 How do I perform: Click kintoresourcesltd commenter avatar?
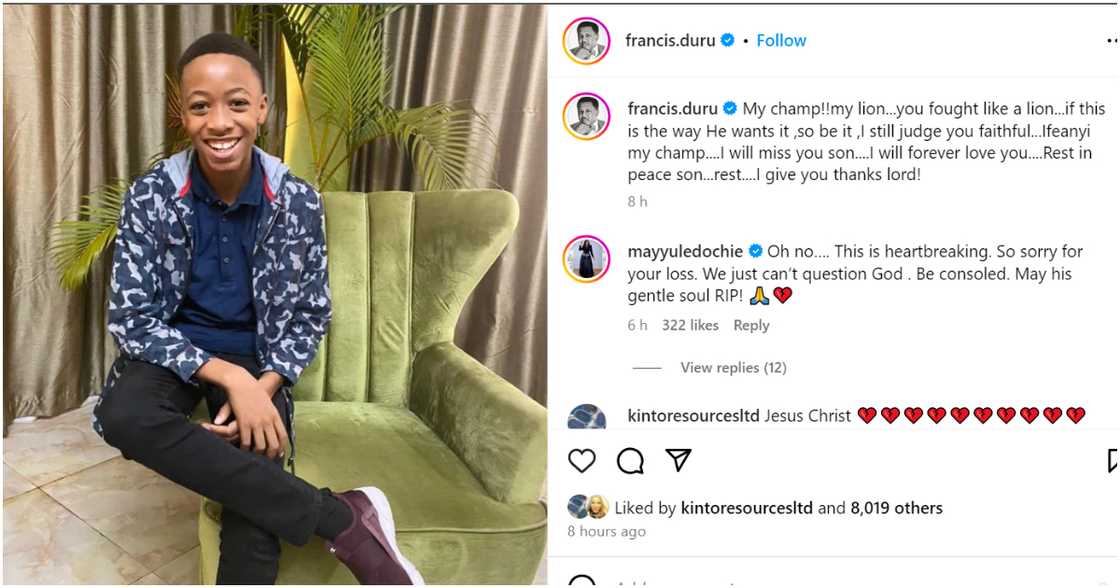tap(586, 417)
